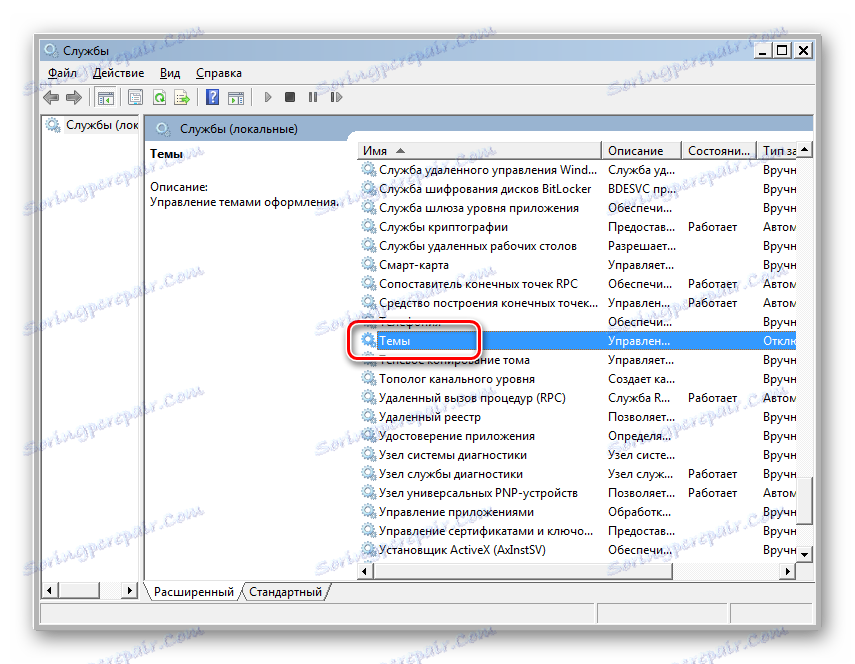855x664 pixels.
Task: Click horizontal scrollbar thumb under services list
Action: click(x=523, y=571)
